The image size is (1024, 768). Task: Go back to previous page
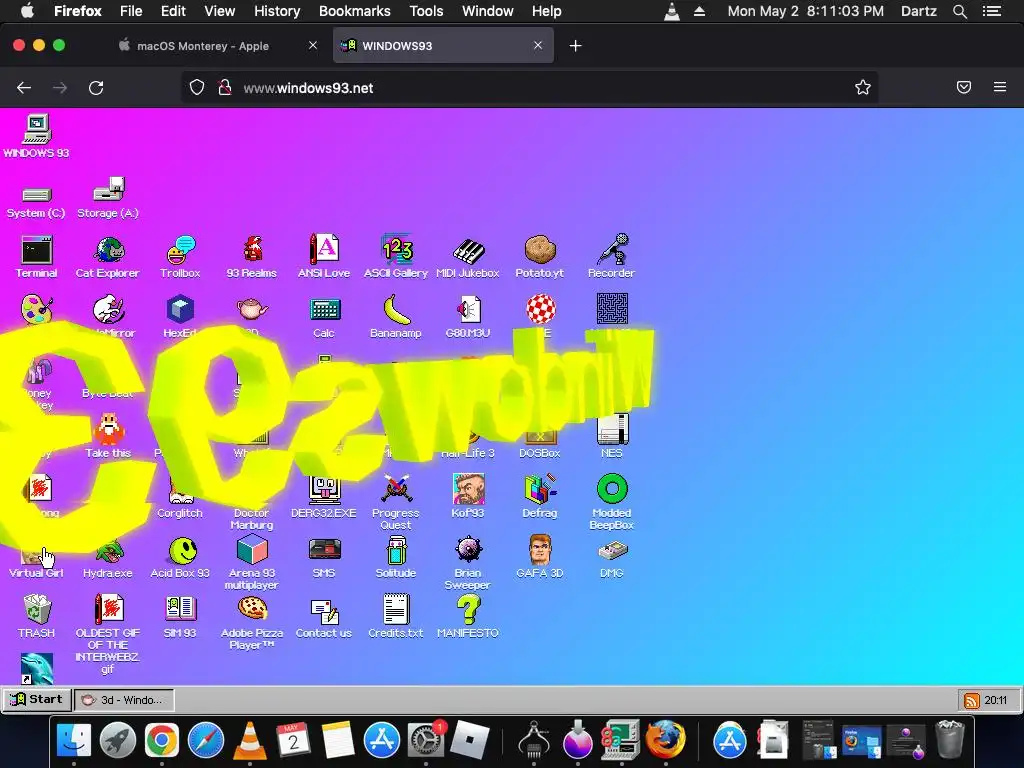[x=24, y=88]
